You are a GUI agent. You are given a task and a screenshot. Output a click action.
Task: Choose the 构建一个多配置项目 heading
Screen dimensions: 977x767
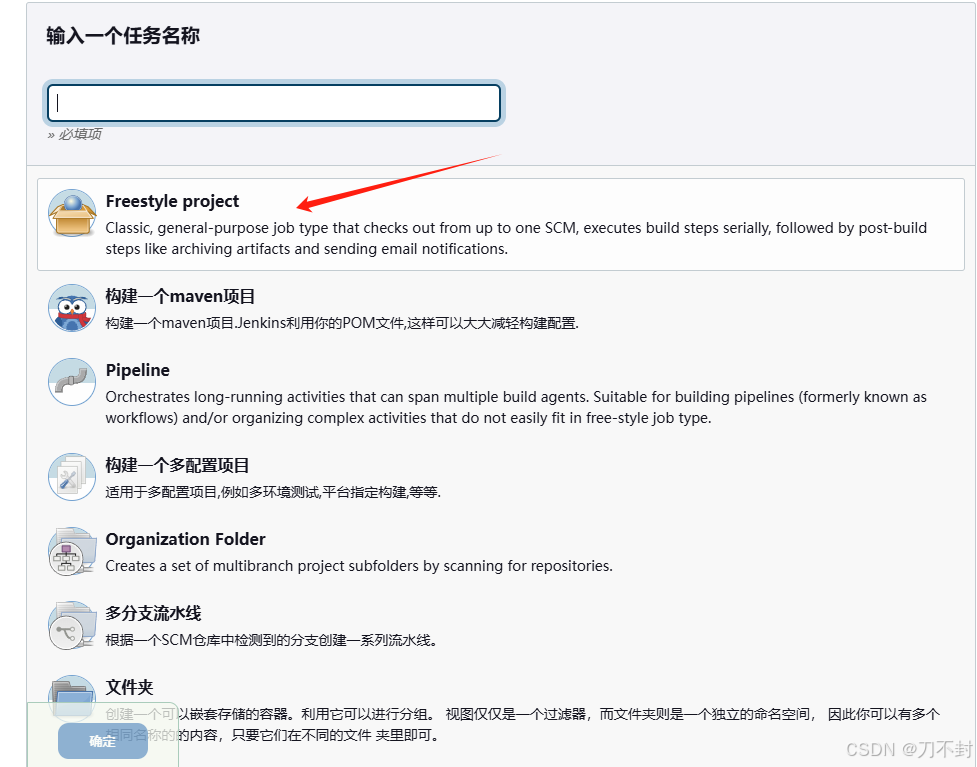(x=178, y=465)
